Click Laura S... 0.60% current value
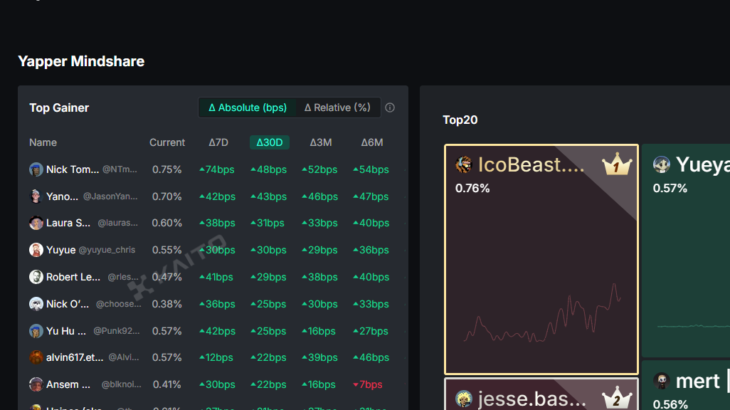The image size is (730, 410). pyautogui.click(x=167, y=223)
